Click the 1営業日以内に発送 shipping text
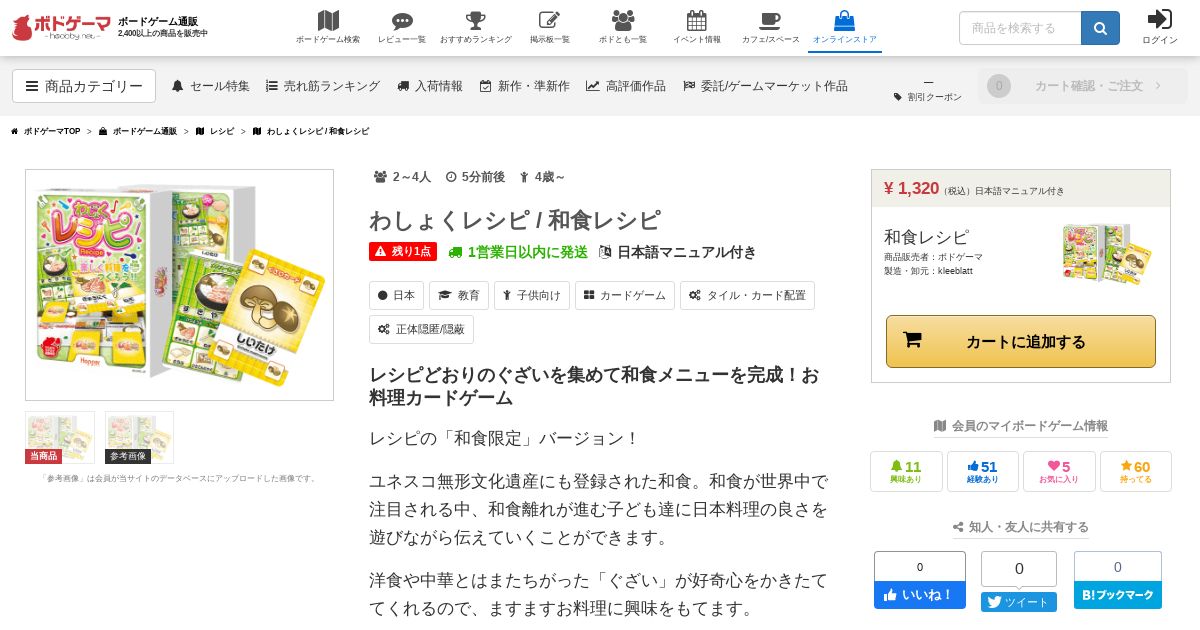The width and height of the screenshot is (1200, 630). [x=518, y=252]
